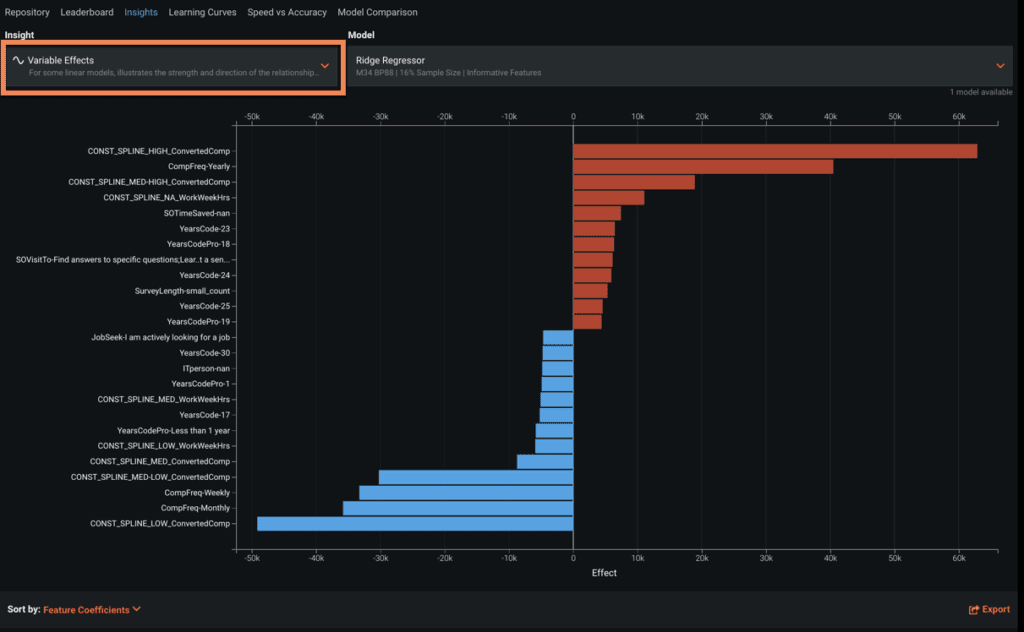The image size is (1024, 632).
Task: Expand the Insight selector chevron
Action: [x=325, y=66]
